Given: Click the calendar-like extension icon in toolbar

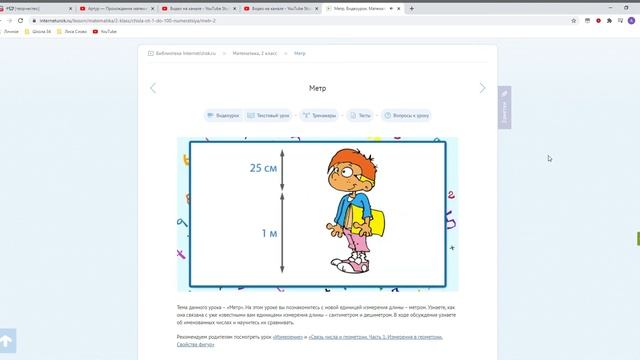Looking at the screenshot, I should [587, 20].
